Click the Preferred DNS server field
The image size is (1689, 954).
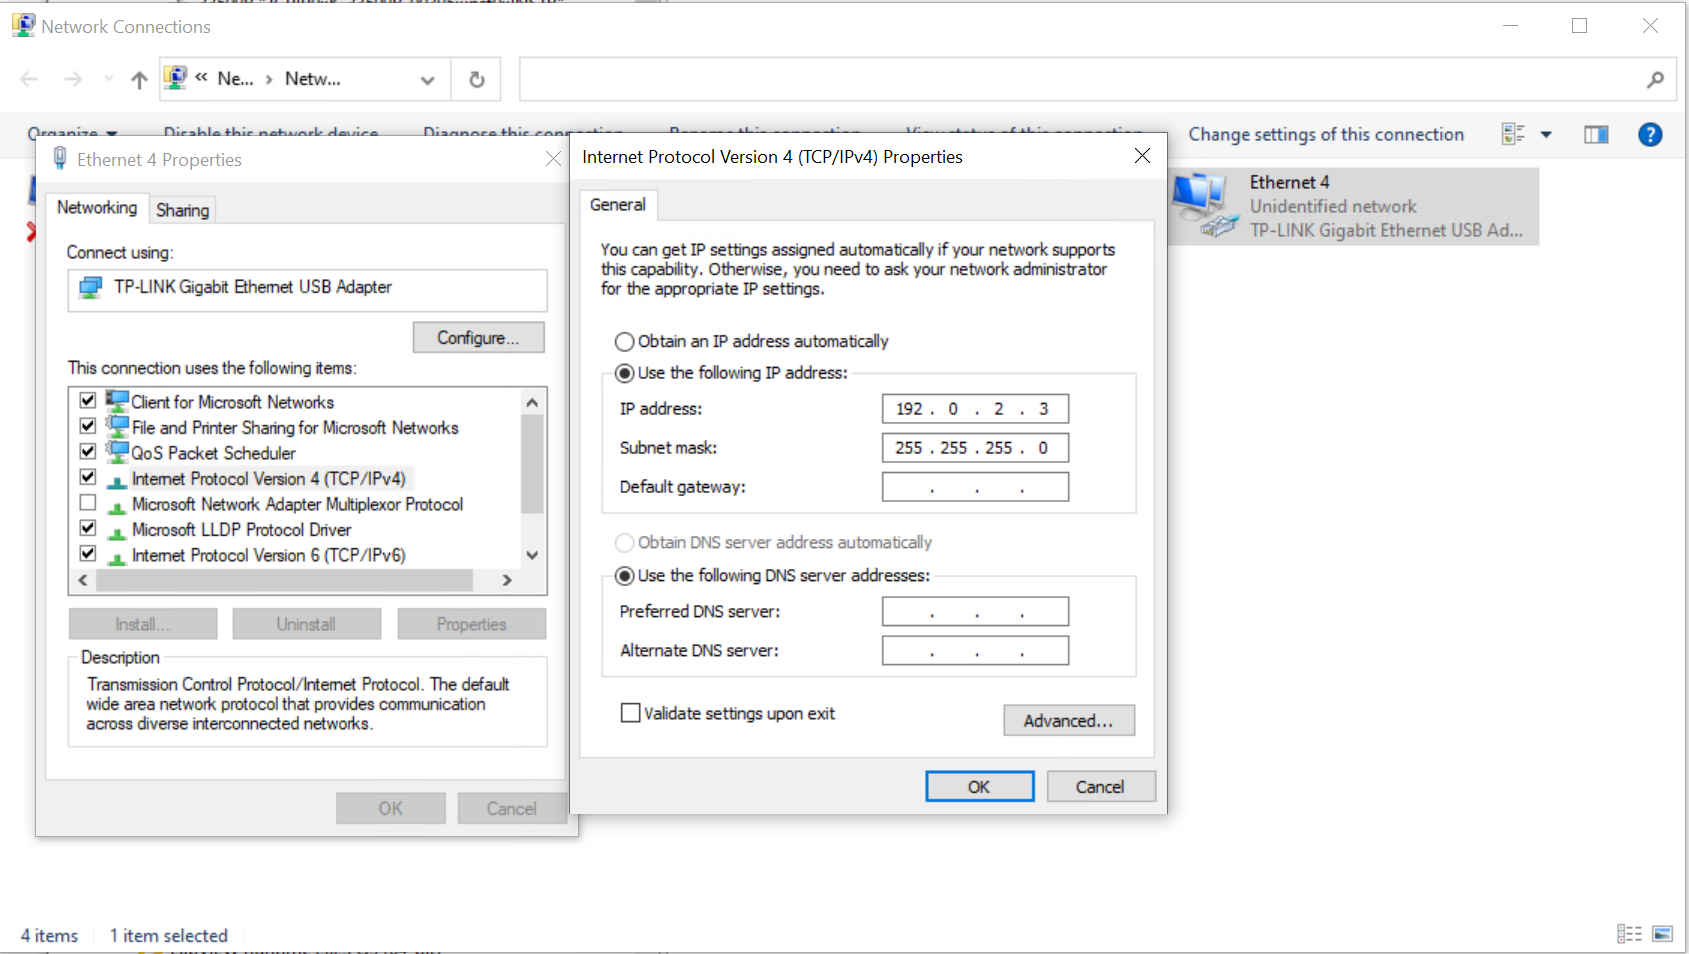[x=975, y=611]
